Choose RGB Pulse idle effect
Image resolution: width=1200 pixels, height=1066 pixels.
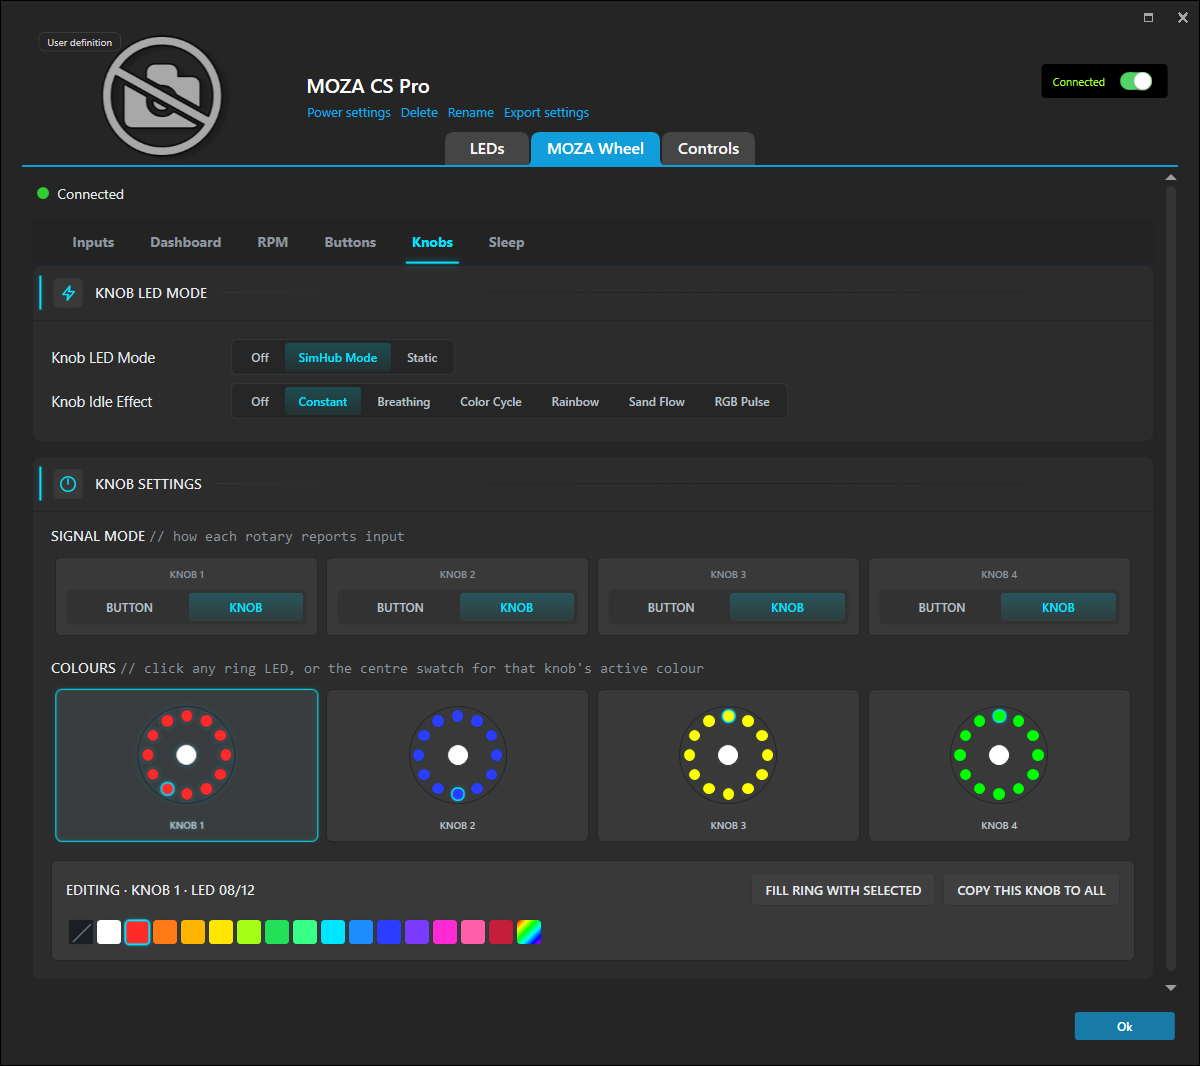point(742,402)
